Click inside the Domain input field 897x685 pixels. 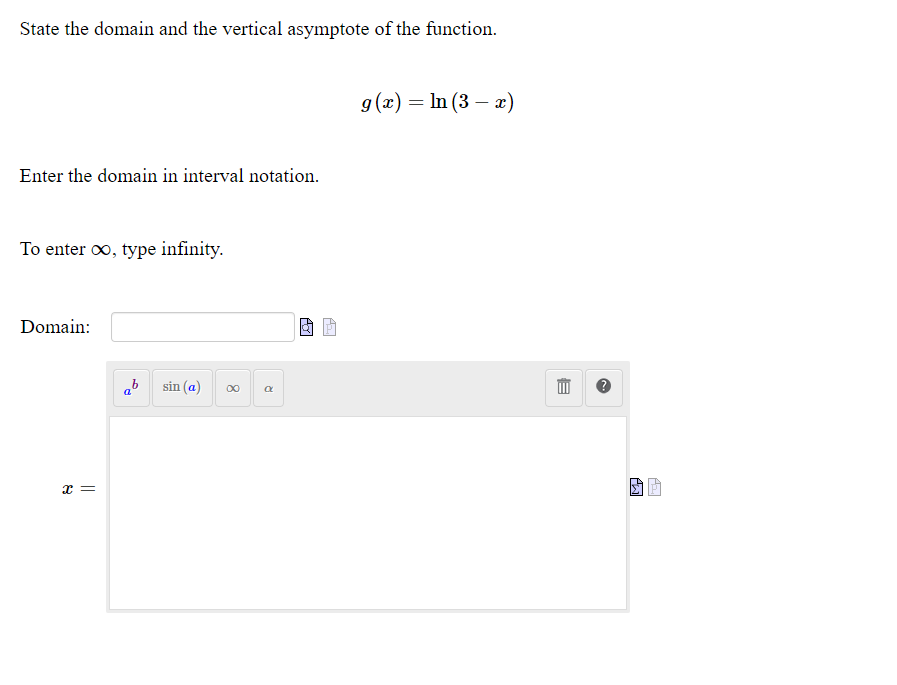[202, 326]
